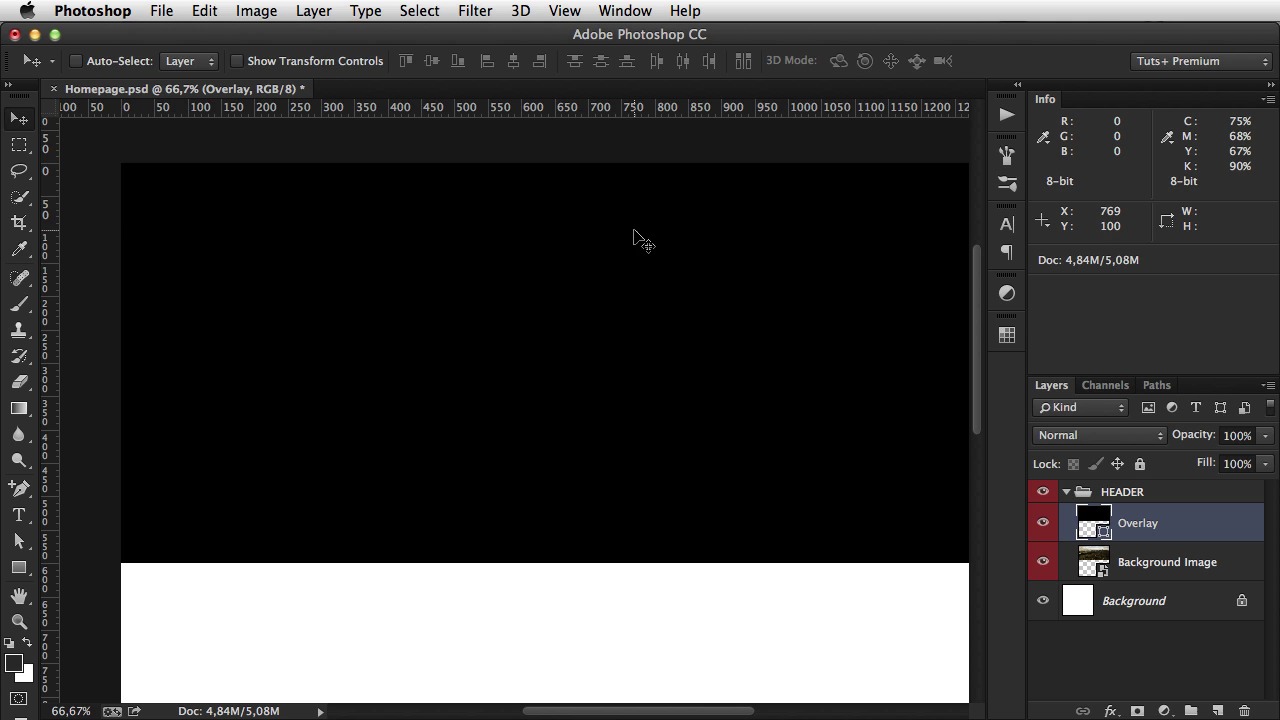Click the foreground color swatch
Image resolution: width=1280 pixels, height=720 pixels.
pyautogui.click(x=14, y=664)
